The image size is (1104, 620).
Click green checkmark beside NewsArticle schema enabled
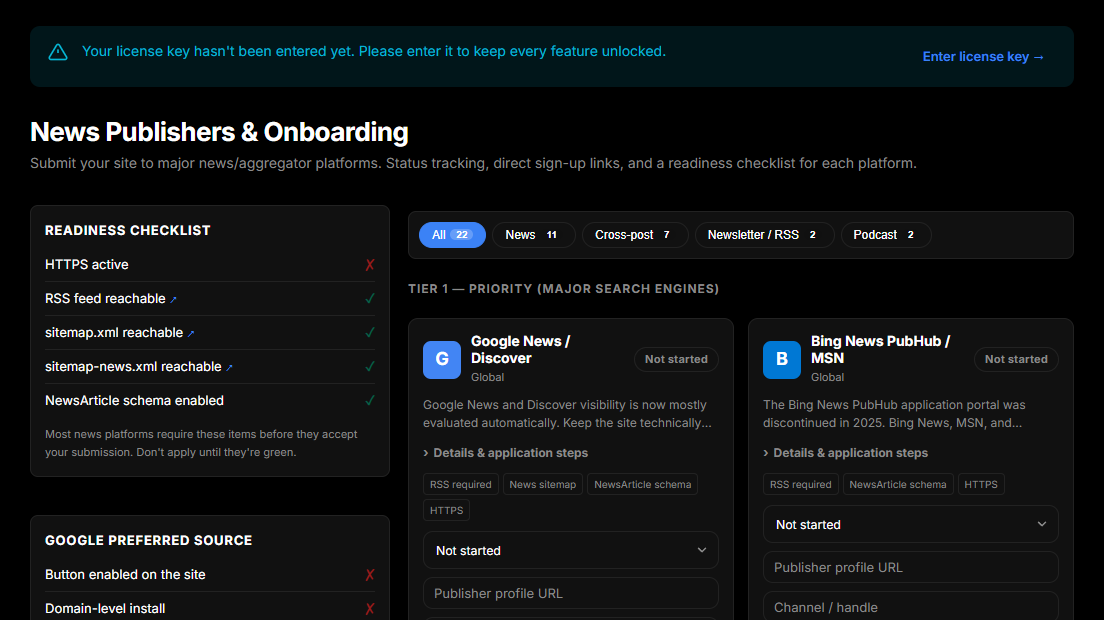(370, 400)
